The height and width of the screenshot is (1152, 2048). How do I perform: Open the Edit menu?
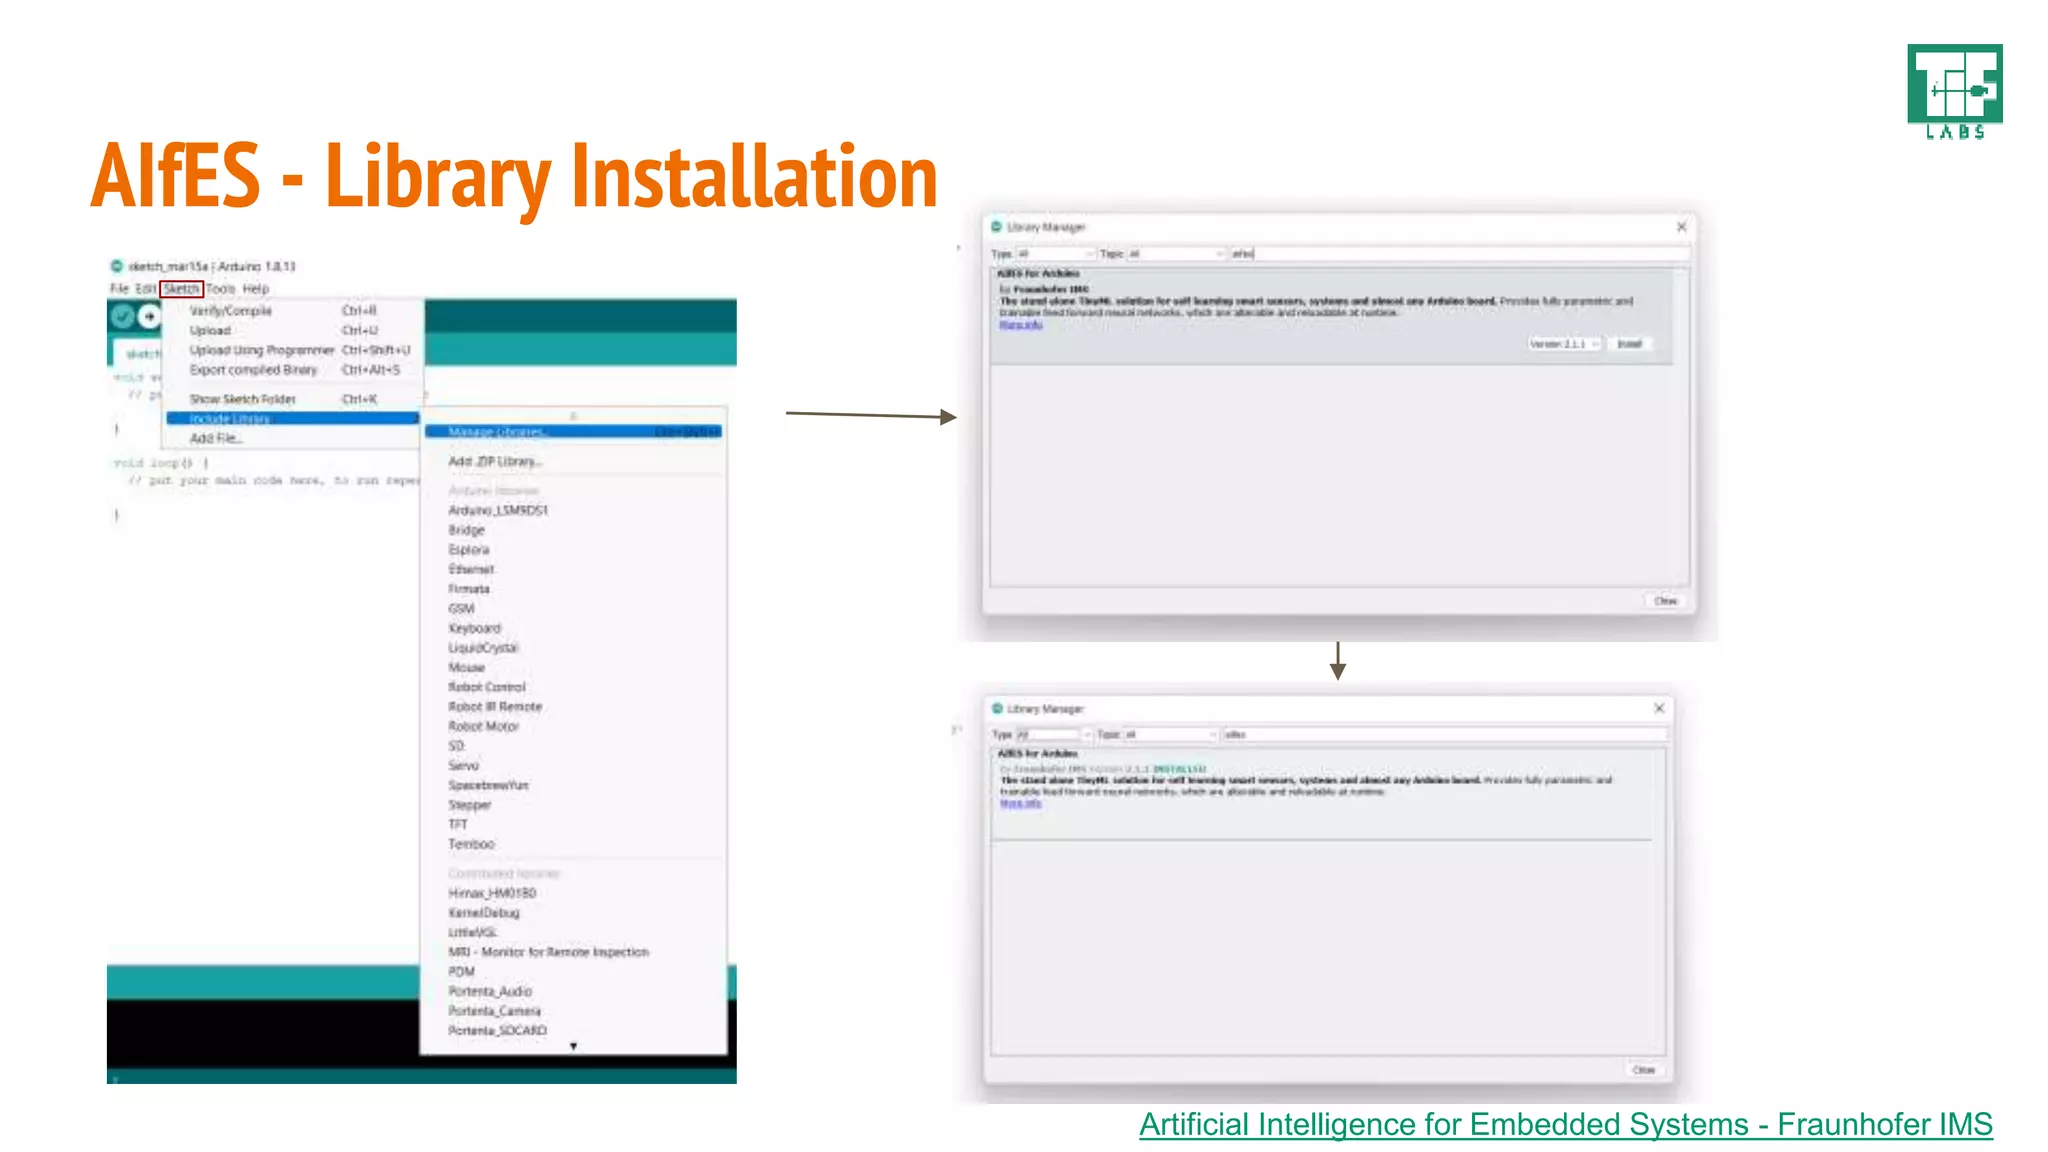coord(146,289)
